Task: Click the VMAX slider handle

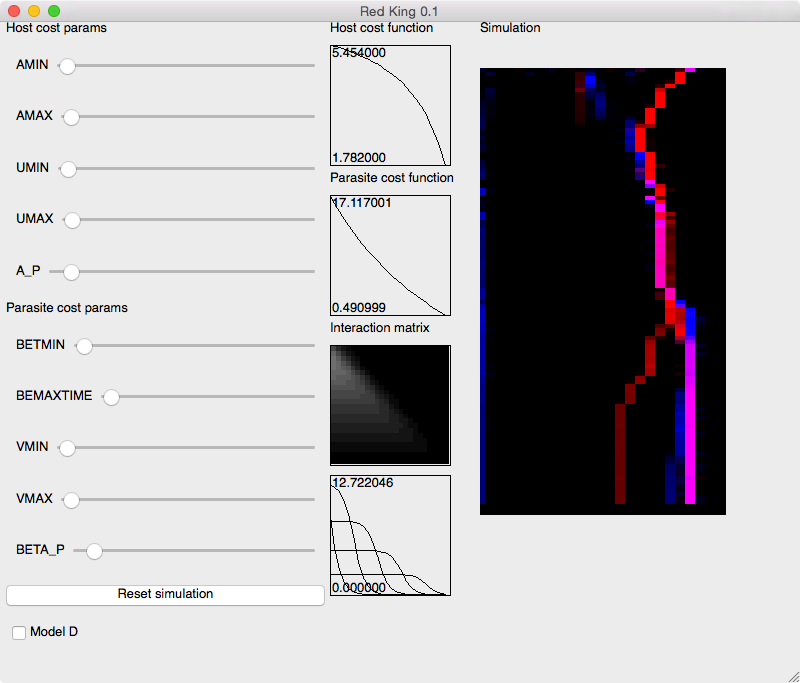Action: click(x=70, y=499)
